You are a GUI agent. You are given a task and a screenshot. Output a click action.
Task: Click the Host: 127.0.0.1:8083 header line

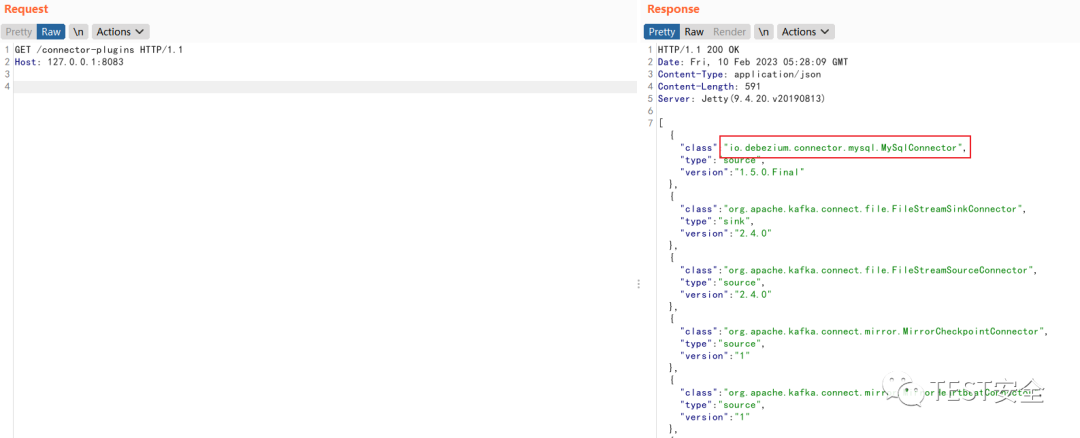click(x=69, y=62)
